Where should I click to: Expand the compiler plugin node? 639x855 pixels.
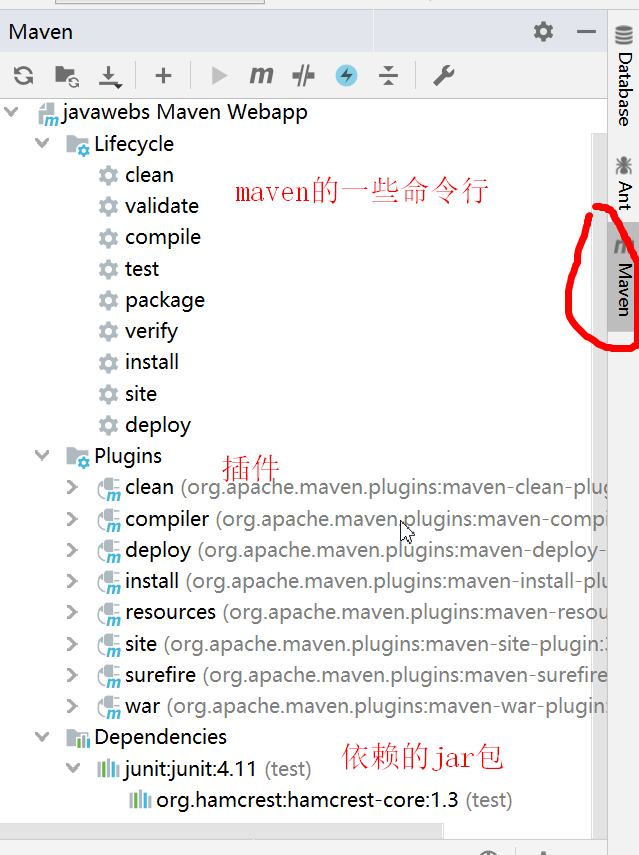72,519
